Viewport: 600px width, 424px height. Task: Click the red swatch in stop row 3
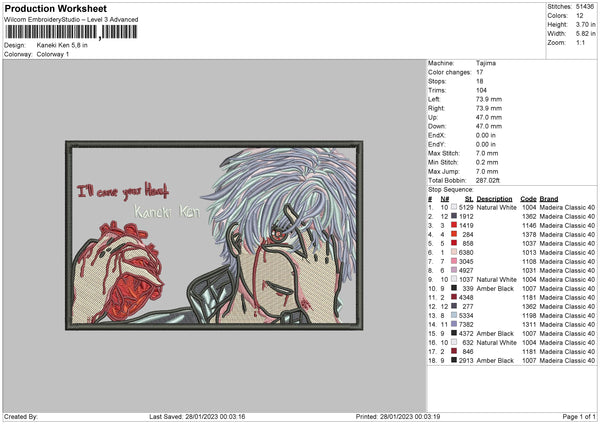454,225
